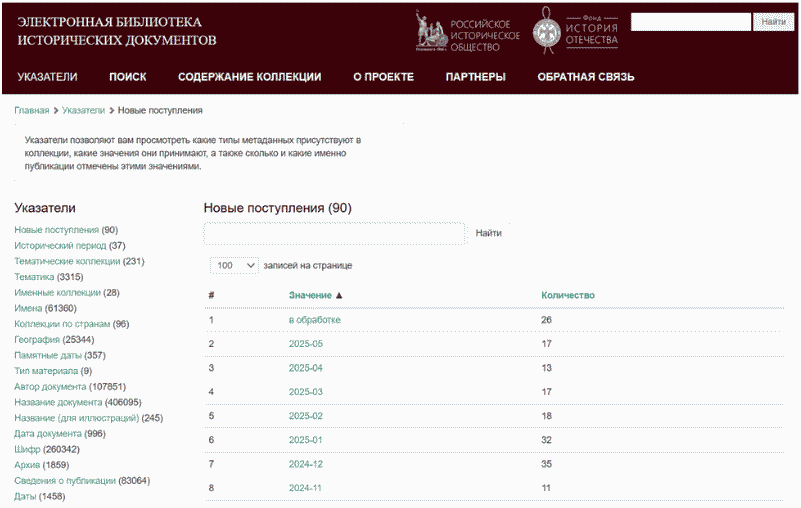Click the site title Электронная библиотека исторических документов

pyautogui.click(x=116, y=31)
